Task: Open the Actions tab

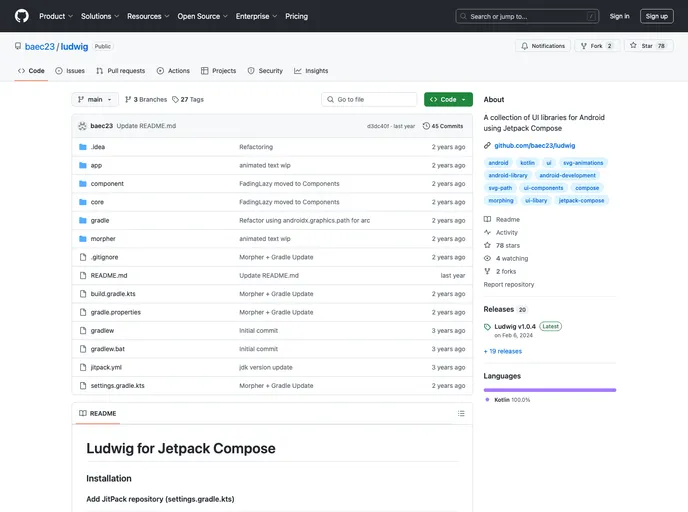Action: point(173,71)
